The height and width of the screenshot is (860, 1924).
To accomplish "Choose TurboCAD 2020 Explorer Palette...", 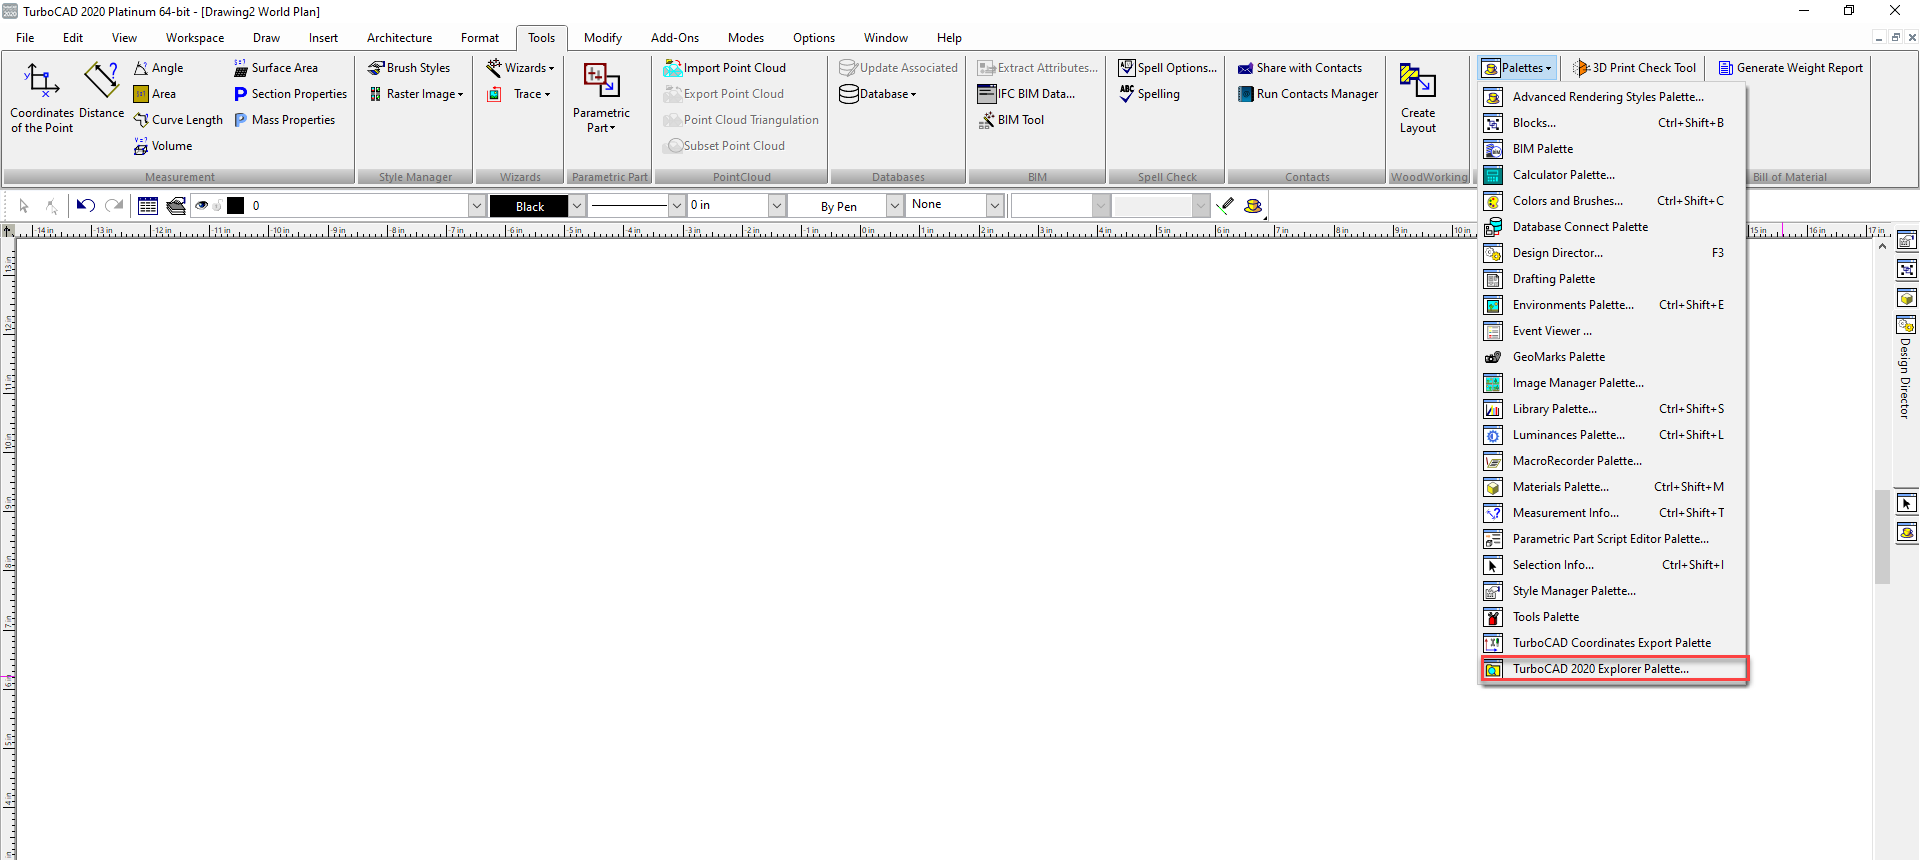I will (1614, 669).
